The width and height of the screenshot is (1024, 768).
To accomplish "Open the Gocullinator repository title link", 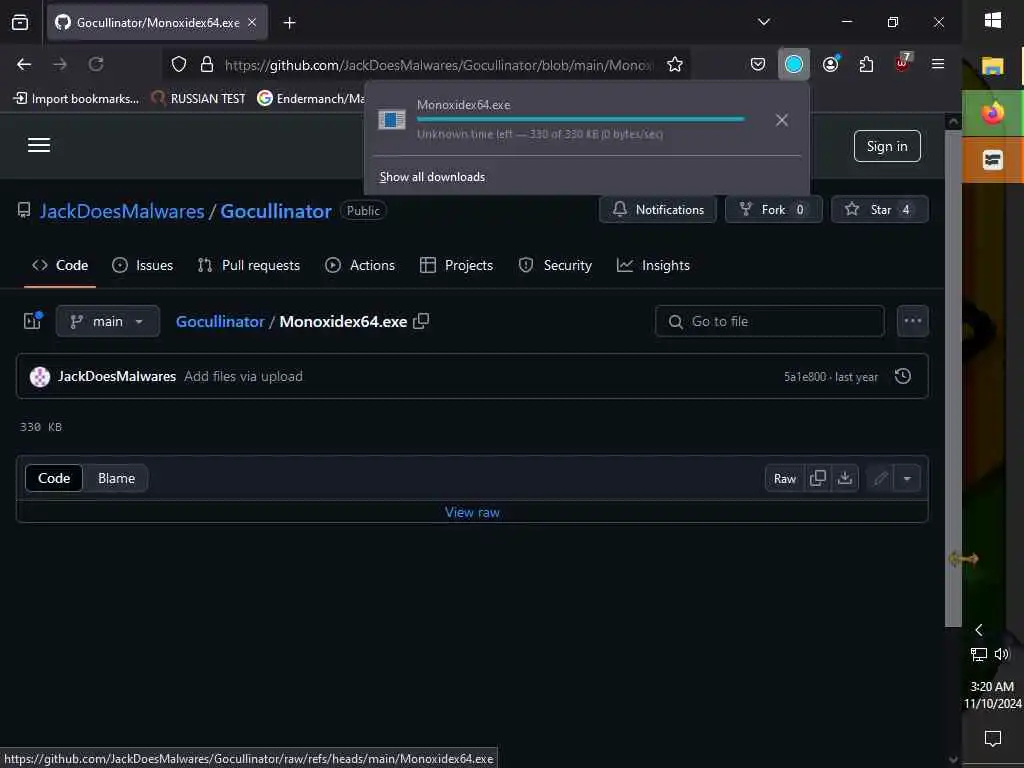I will 276,212.
